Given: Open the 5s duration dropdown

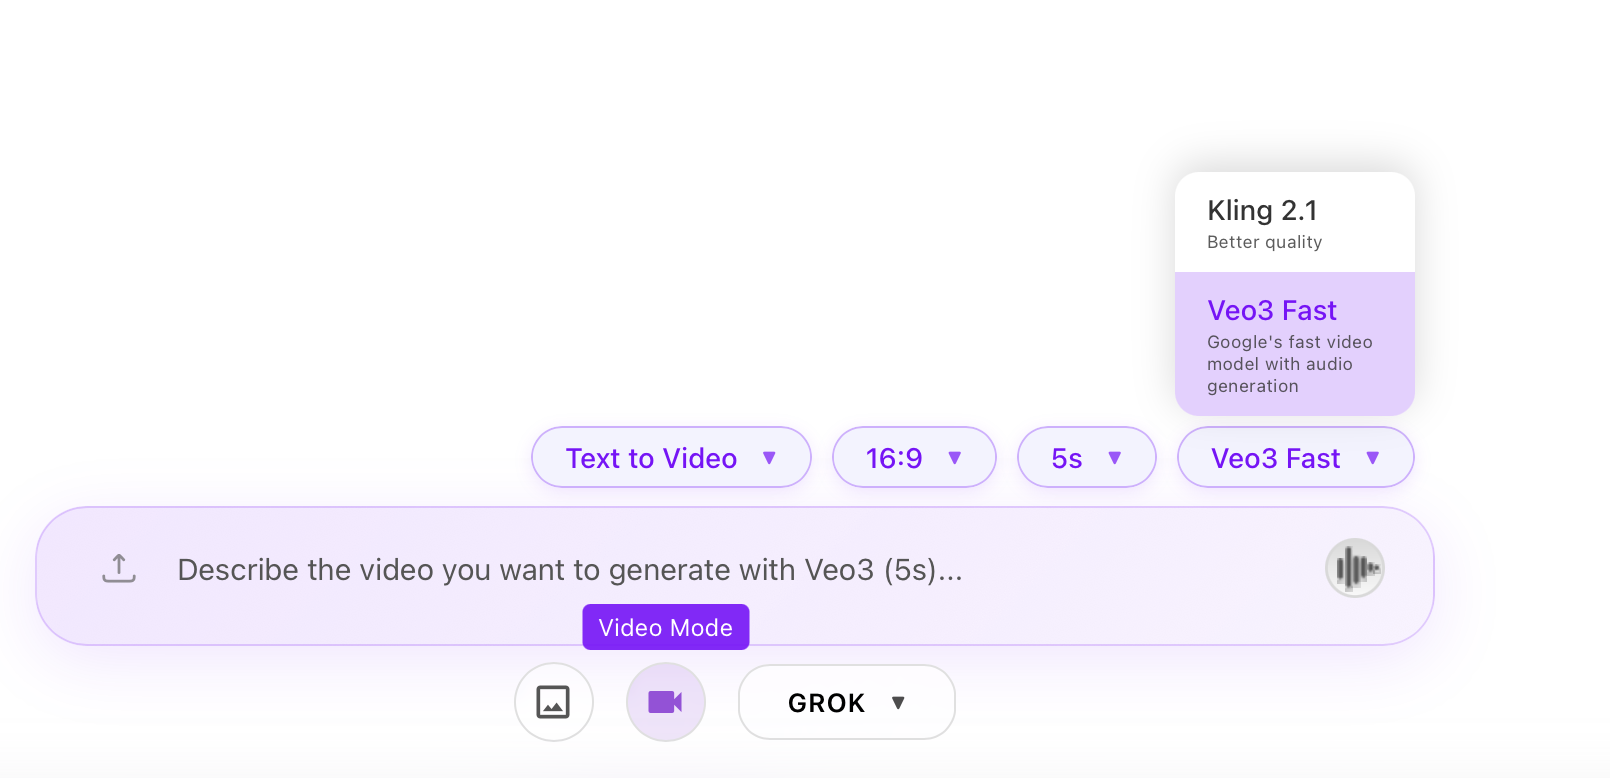Looking at the screenshot, I should click(1067, 458).
